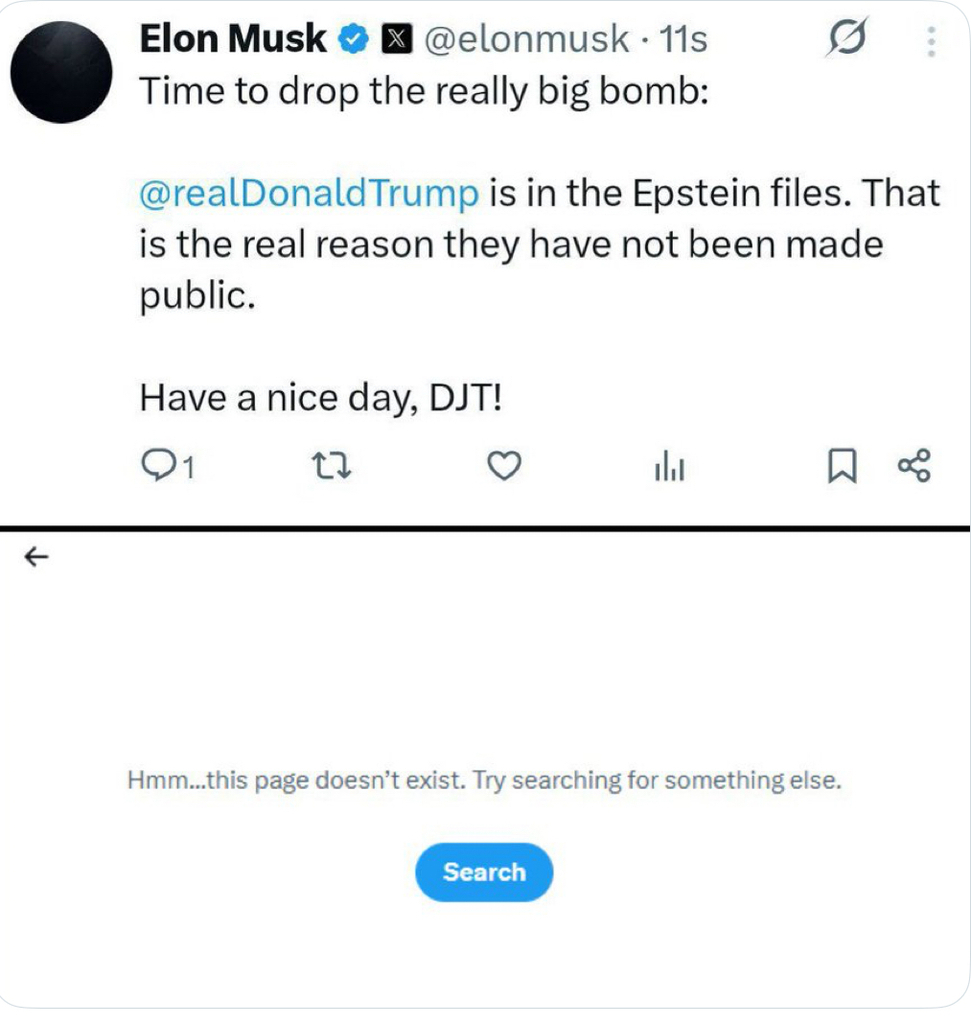Follow the @realDonaldTrump mention link

pos(310,193)
